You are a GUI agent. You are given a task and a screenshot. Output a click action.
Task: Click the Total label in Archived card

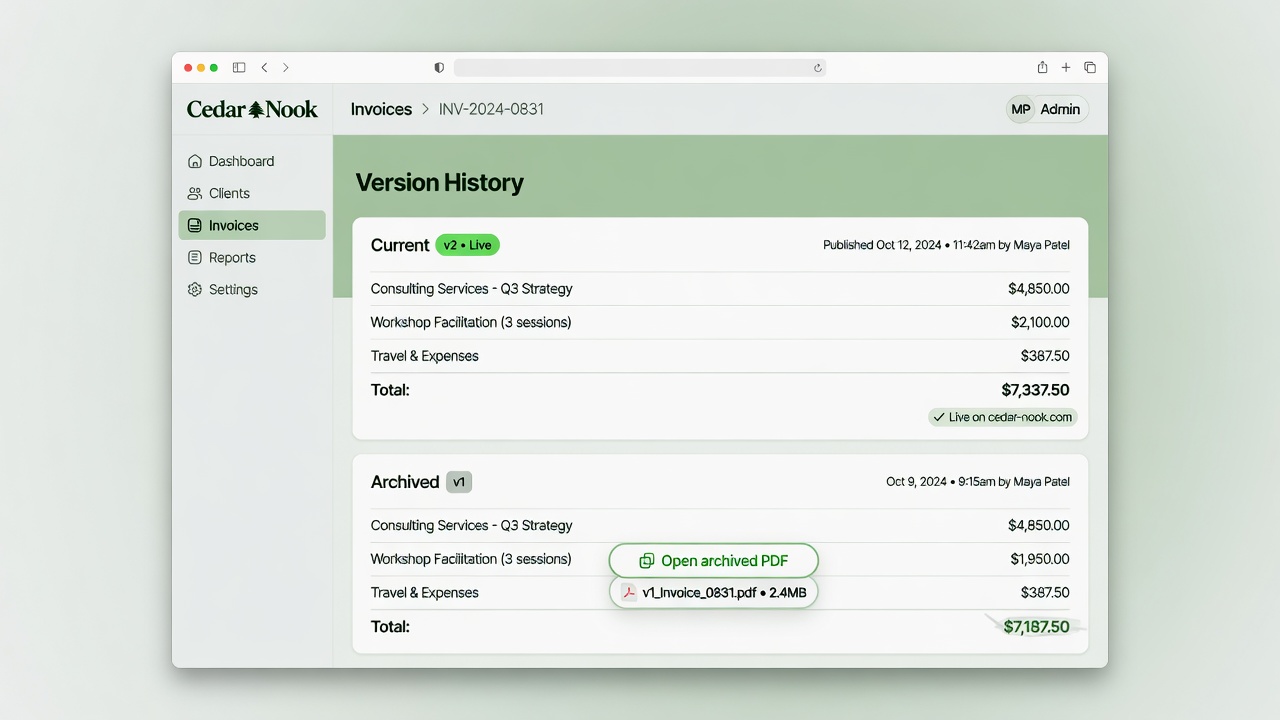pos(390,627)
